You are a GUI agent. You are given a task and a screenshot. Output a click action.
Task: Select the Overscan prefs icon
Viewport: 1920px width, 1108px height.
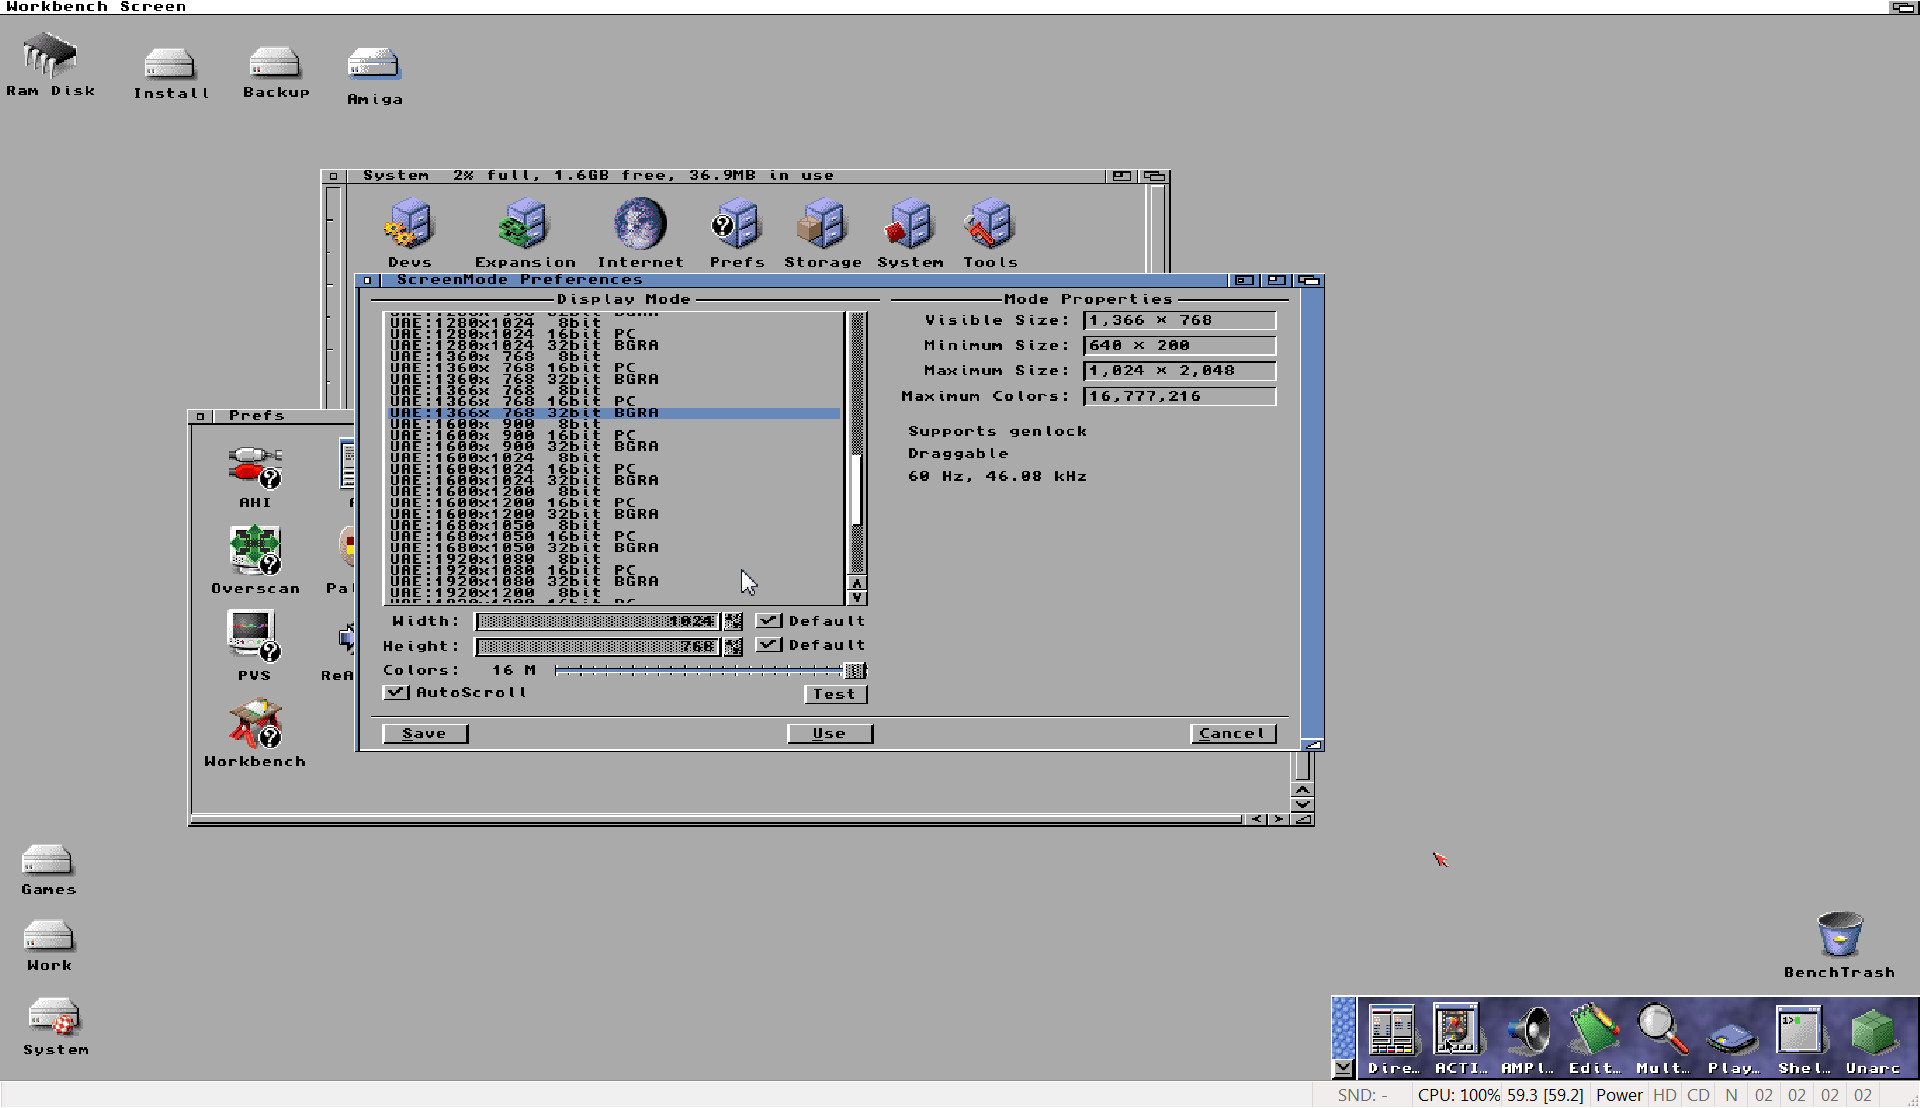pos(255,559)
